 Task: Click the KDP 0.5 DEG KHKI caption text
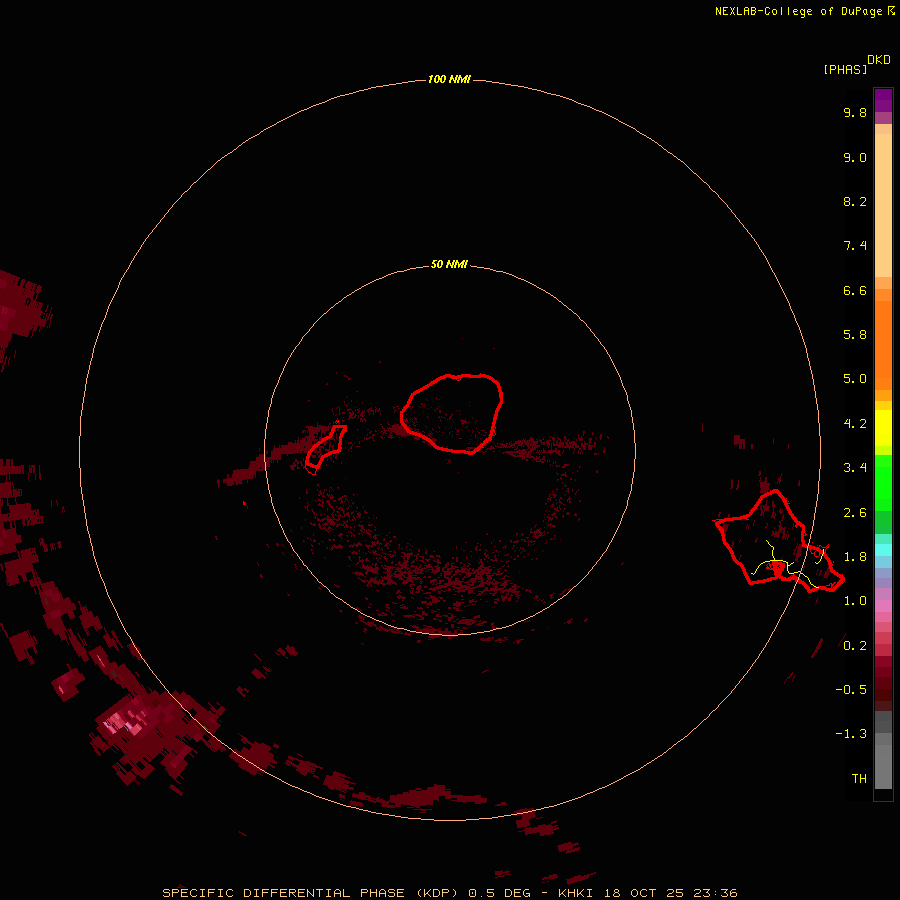[449, 893]
